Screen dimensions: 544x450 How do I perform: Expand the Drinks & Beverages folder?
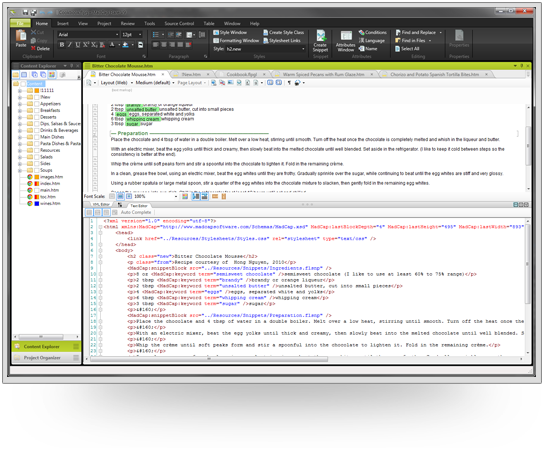pos(20,130)
